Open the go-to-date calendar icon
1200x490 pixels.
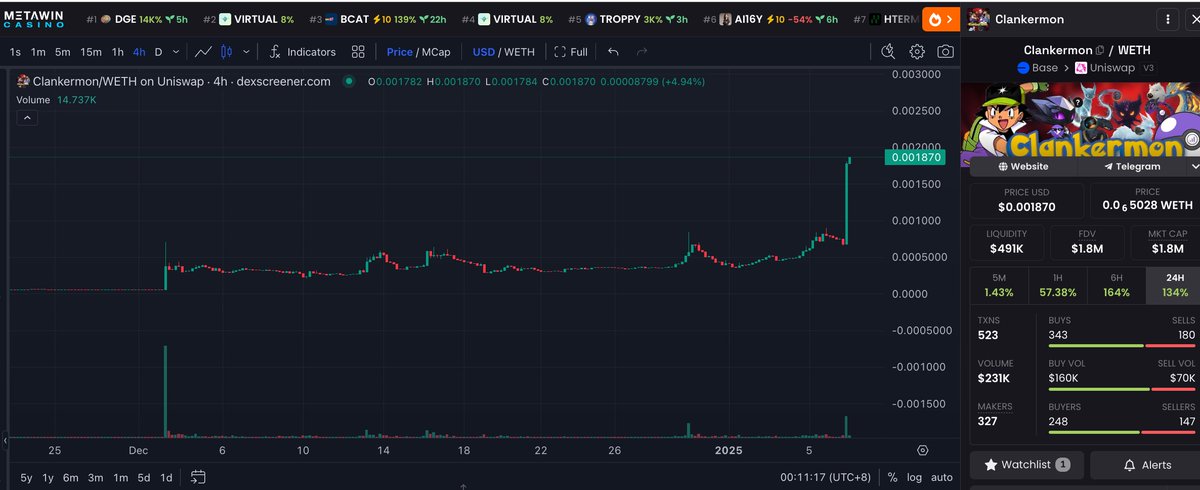click(198, 477)
